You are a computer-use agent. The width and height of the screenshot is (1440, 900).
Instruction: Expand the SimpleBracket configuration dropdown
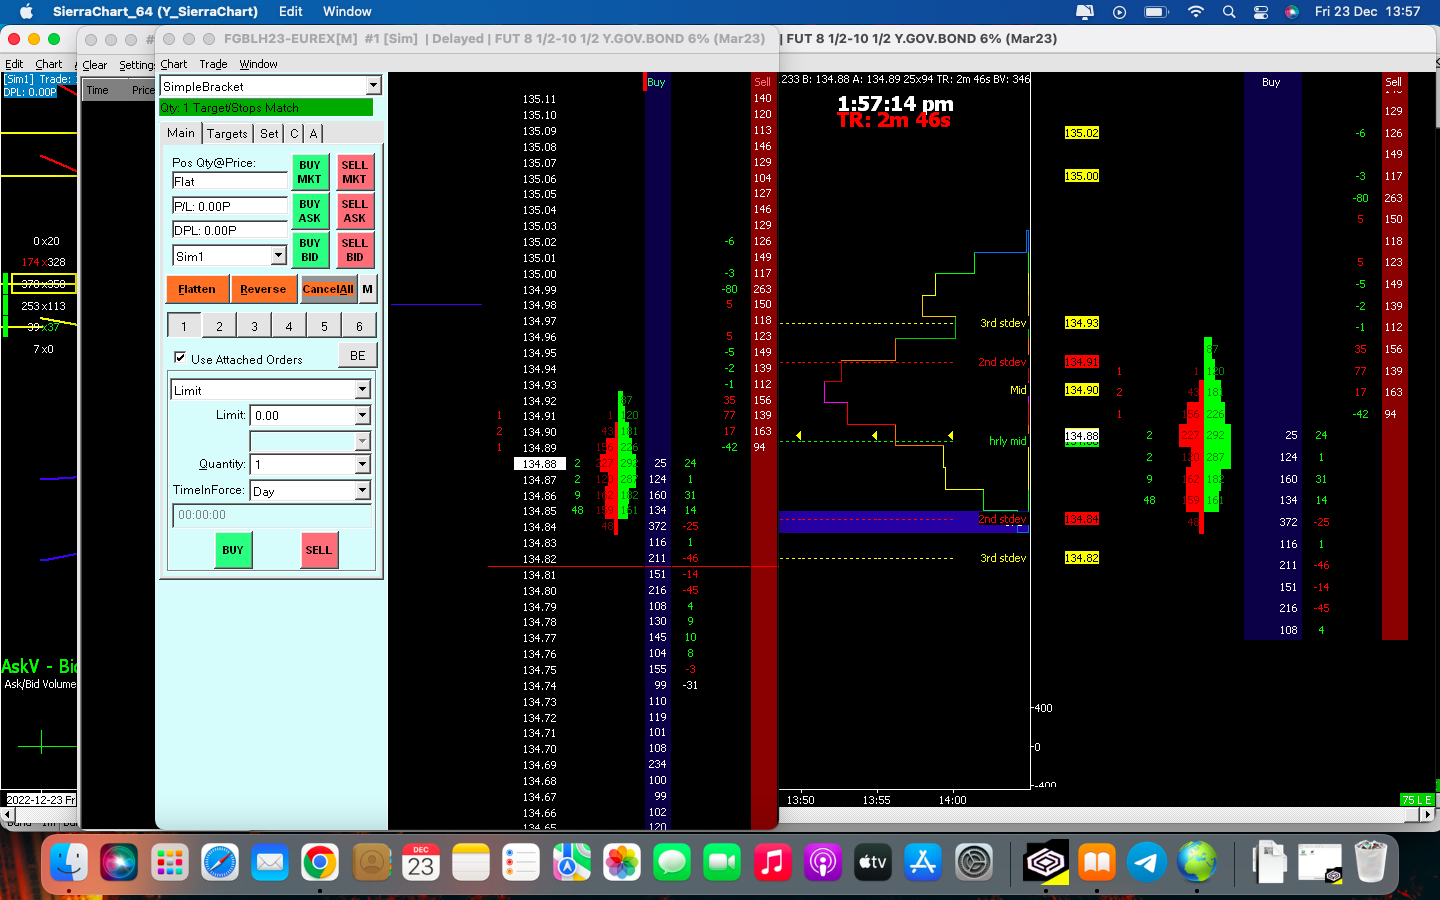point(373,86)
